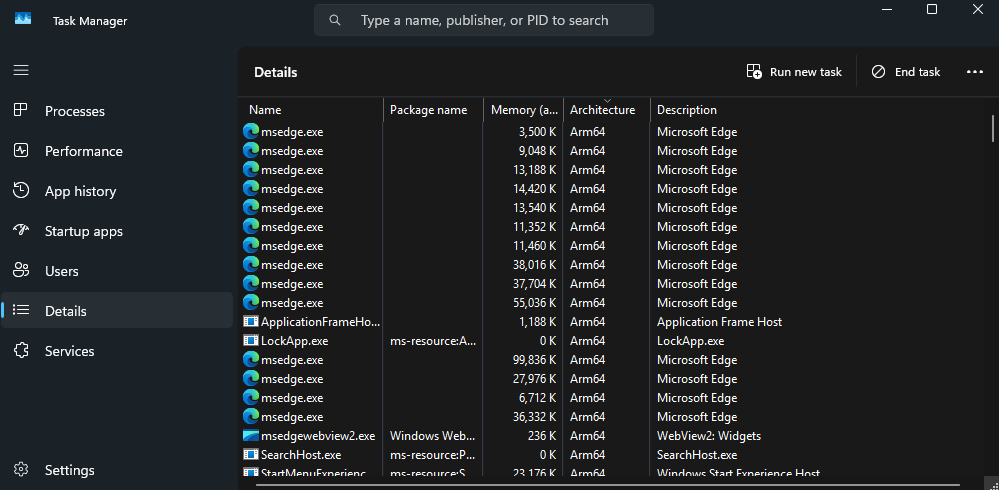Click the Edge icon for 3,500 K process
The width and height of the screenshot is (999, 490).
(251, 132)
